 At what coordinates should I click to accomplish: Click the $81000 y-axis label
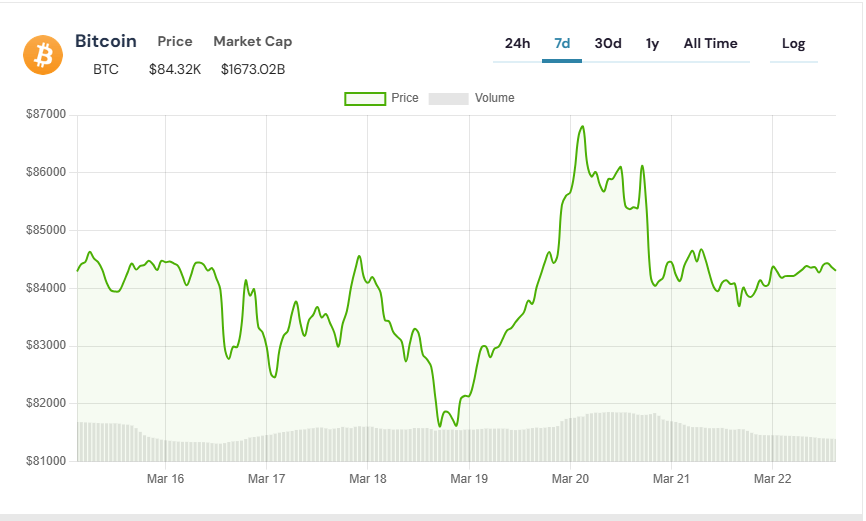[46, 461]
